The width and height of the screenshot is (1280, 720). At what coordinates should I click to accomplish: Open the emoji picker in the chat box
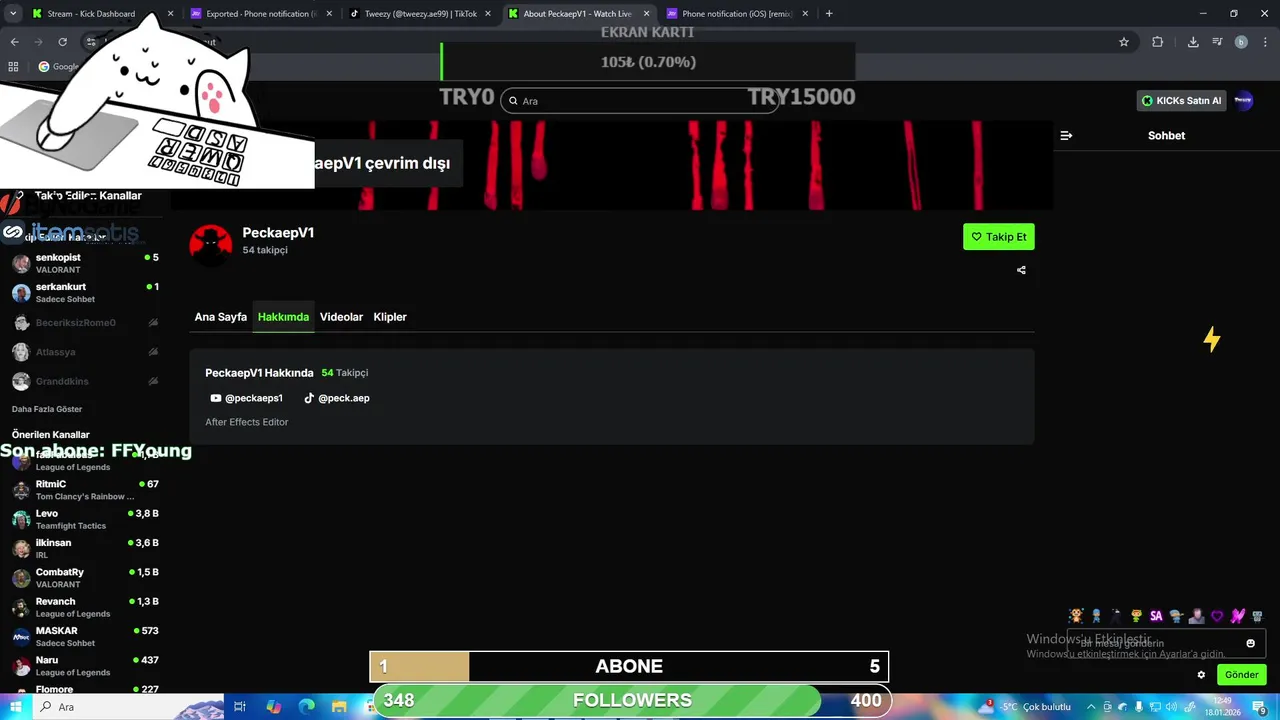pos(1250,643)
